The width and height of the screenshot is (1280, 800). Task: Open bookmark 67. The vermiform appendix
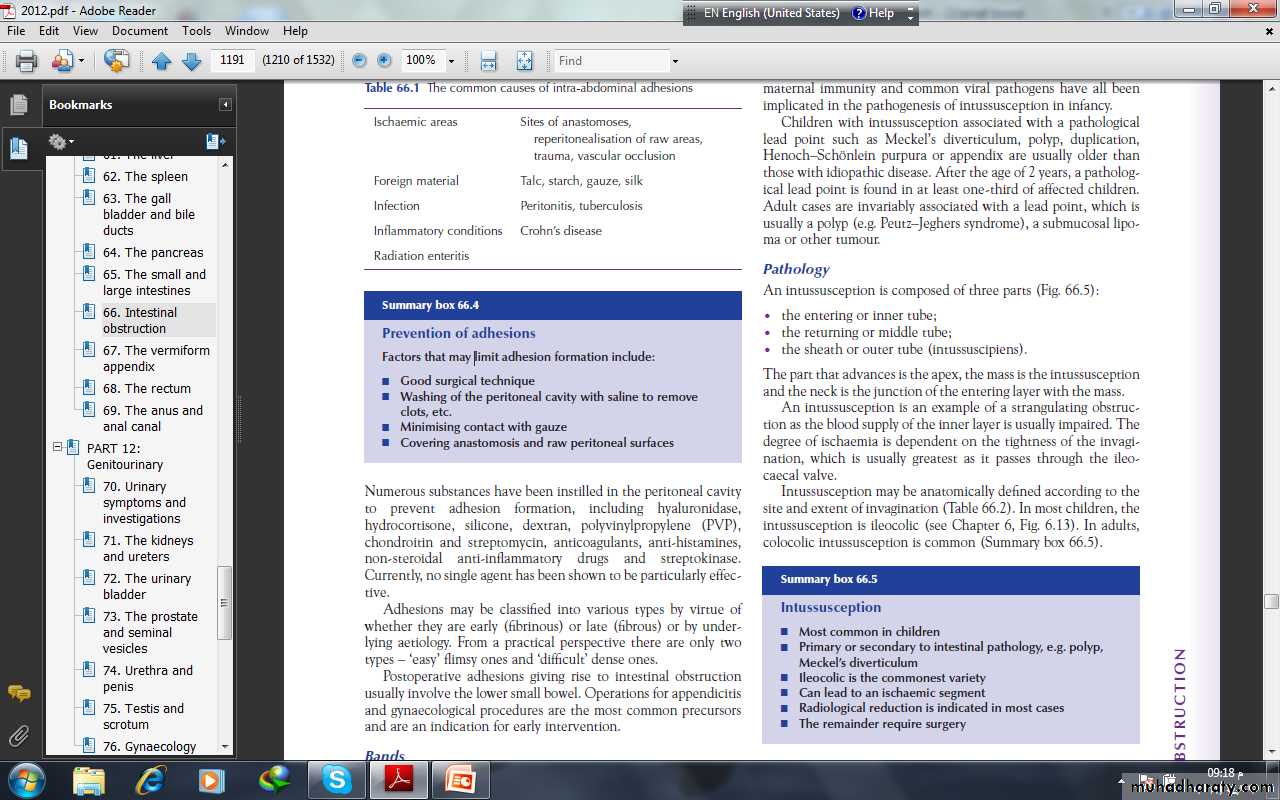156,358
